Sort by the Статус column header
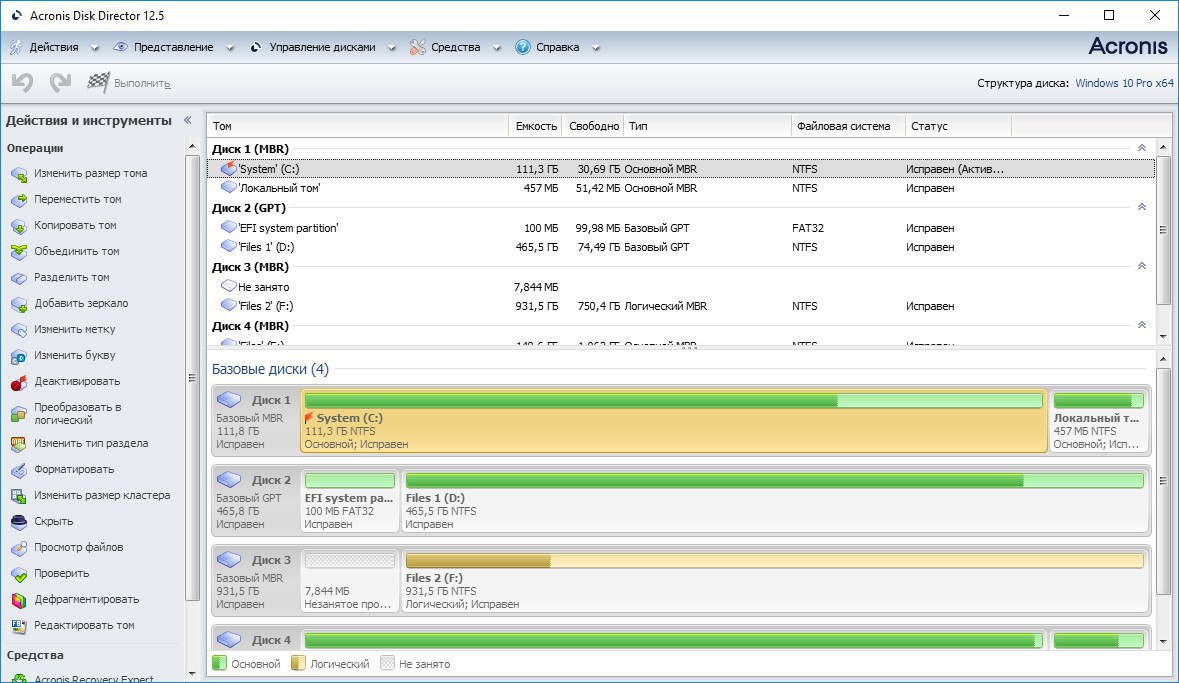The height and width of the screenshot is (683, 1179). [x=959, y=126]
